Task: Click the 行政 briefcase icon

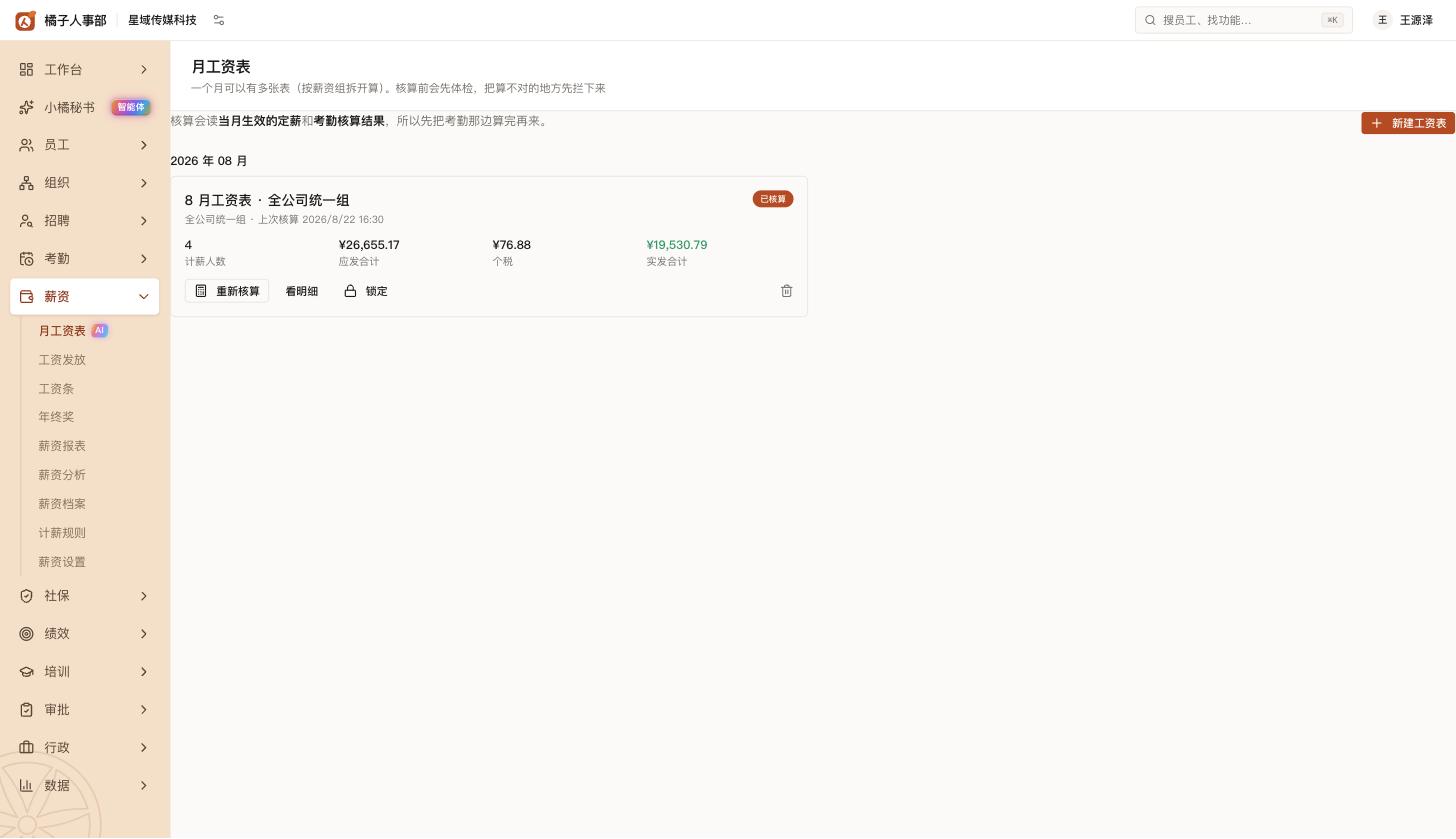Action: [x=27, y=748]
